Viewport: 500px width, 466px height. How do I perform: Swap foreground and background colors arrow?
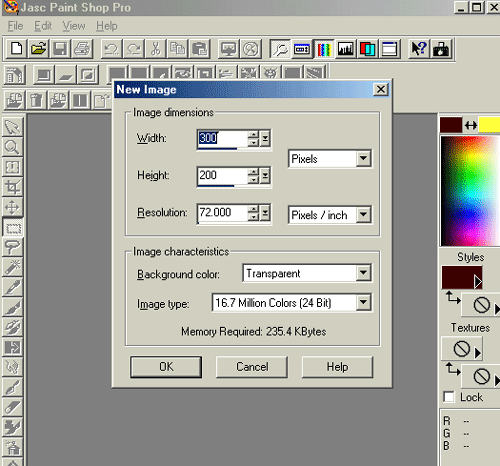tap(470, 125)
